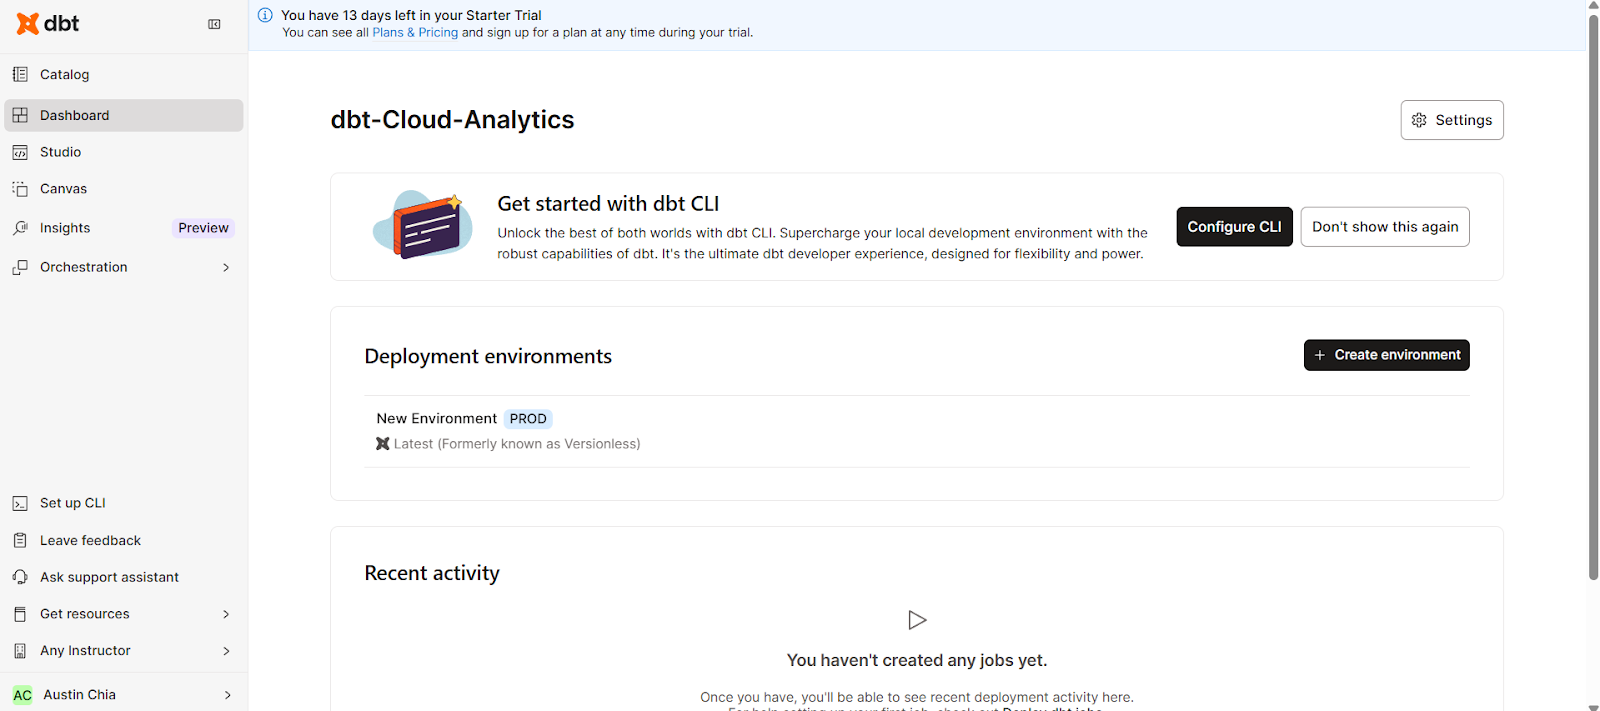Image resolution: width=1600 pixels, height=711 pixels.
Task: Open the Catalog section from the sidebar
Action: [63, 74]
